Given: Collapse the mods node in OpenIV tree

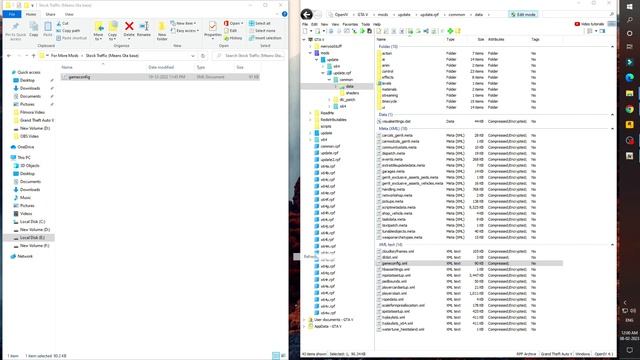Looking at the screenshot, I should click(x=310, y=53).
